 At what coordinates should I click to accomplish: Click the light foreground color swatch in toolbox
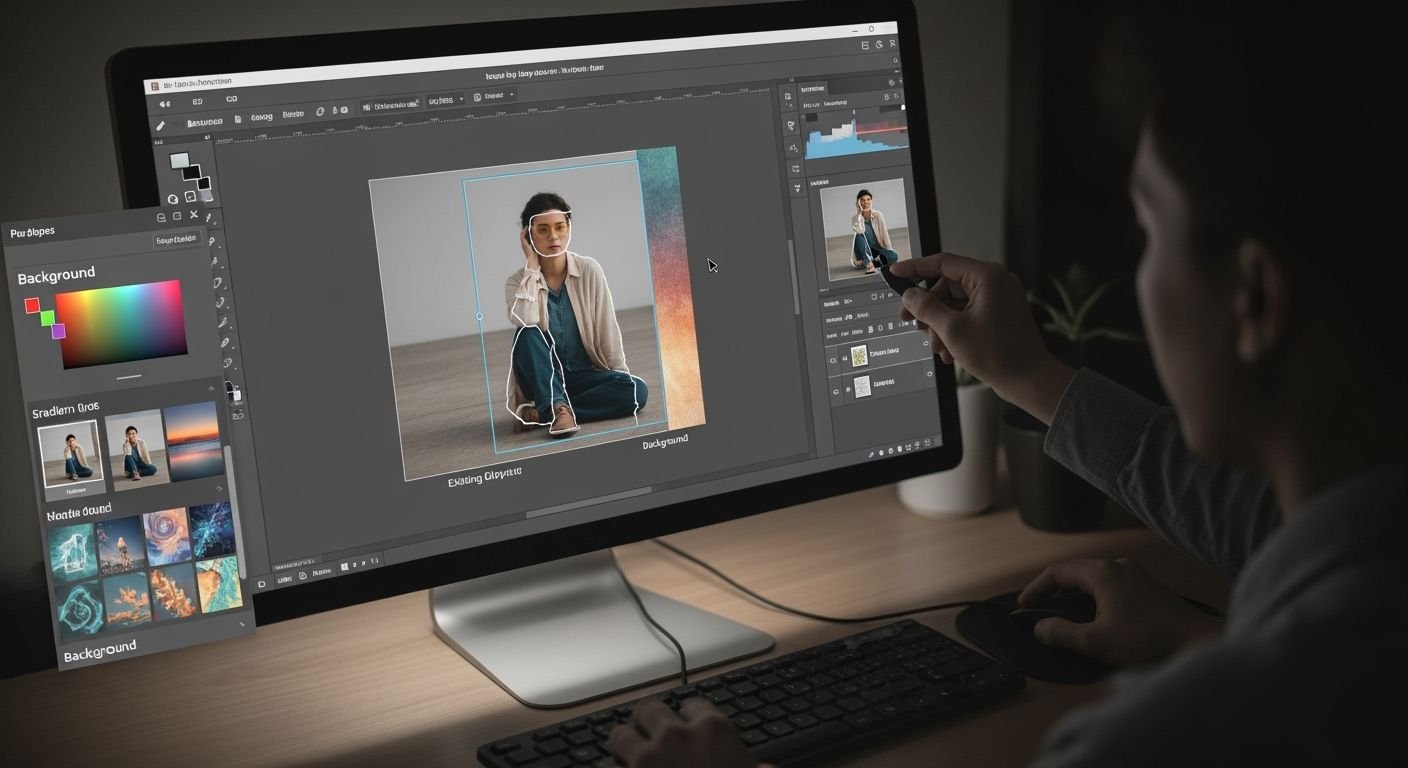pyautogui.click(x=180, y=161)
